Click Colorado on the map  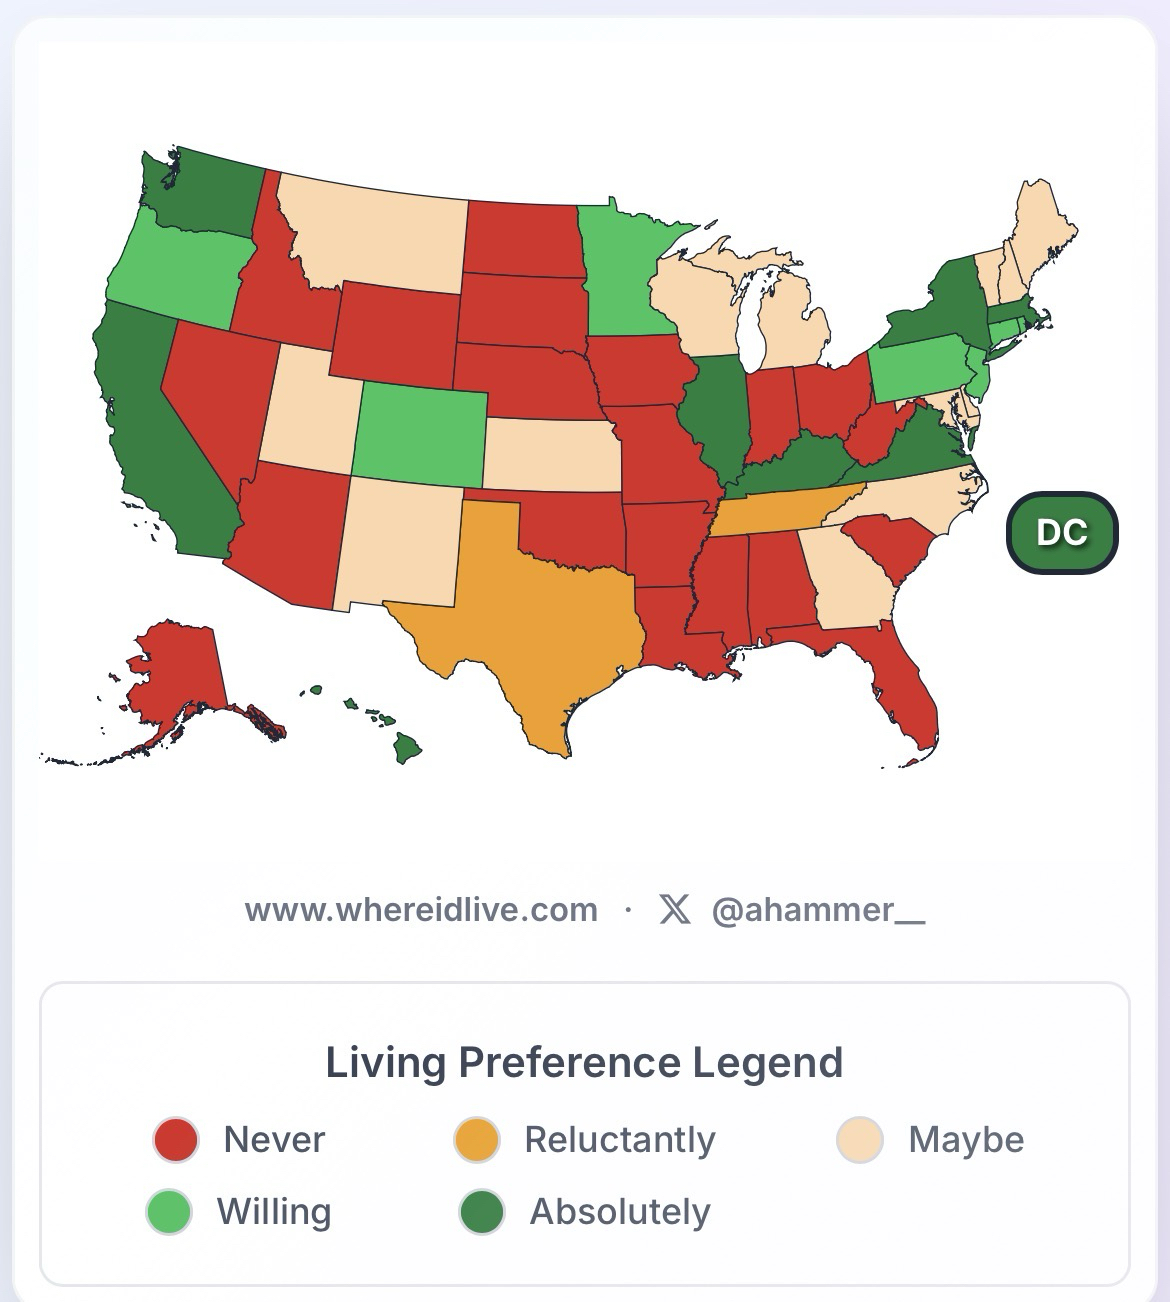[418, 430]
